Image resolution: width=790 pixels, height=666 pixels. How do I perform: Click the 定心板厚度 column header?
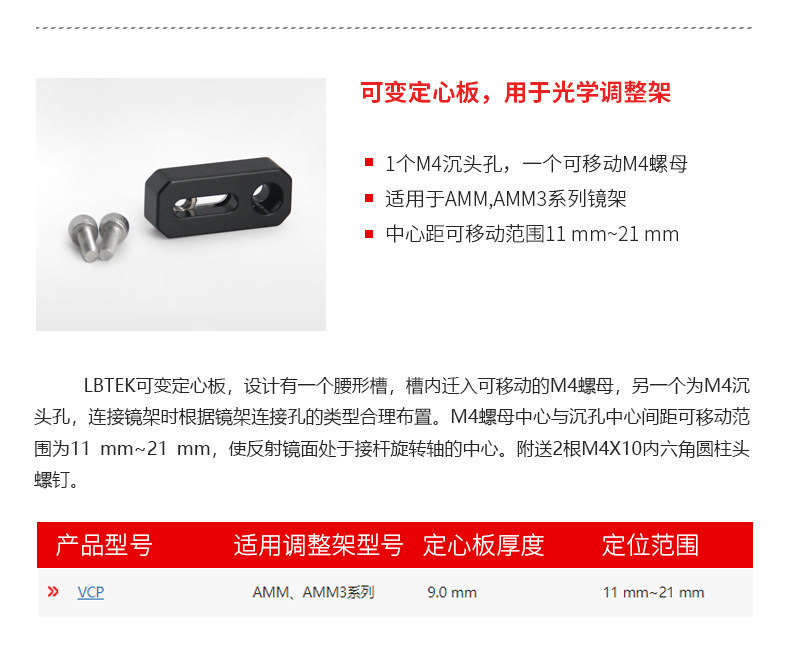point(484,545)
